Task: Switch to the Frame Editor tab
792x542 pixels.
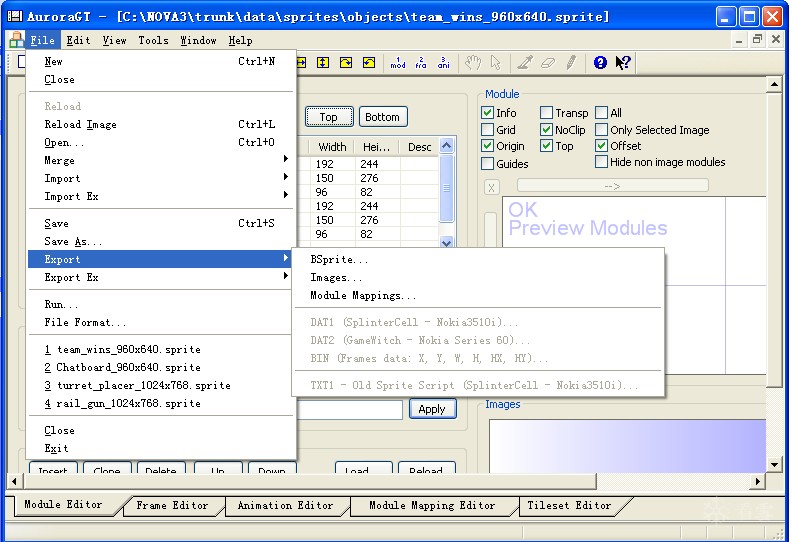Action: click(172, 505)
